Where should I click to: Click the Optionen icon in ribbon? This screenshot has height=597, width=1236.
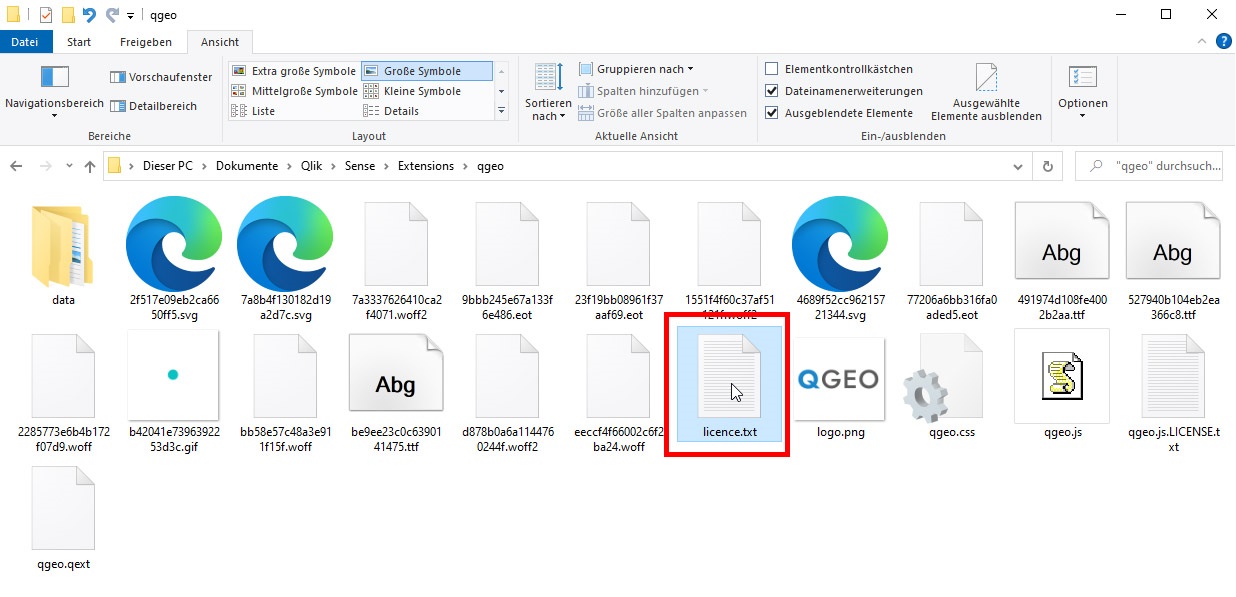pos(1082,78)
